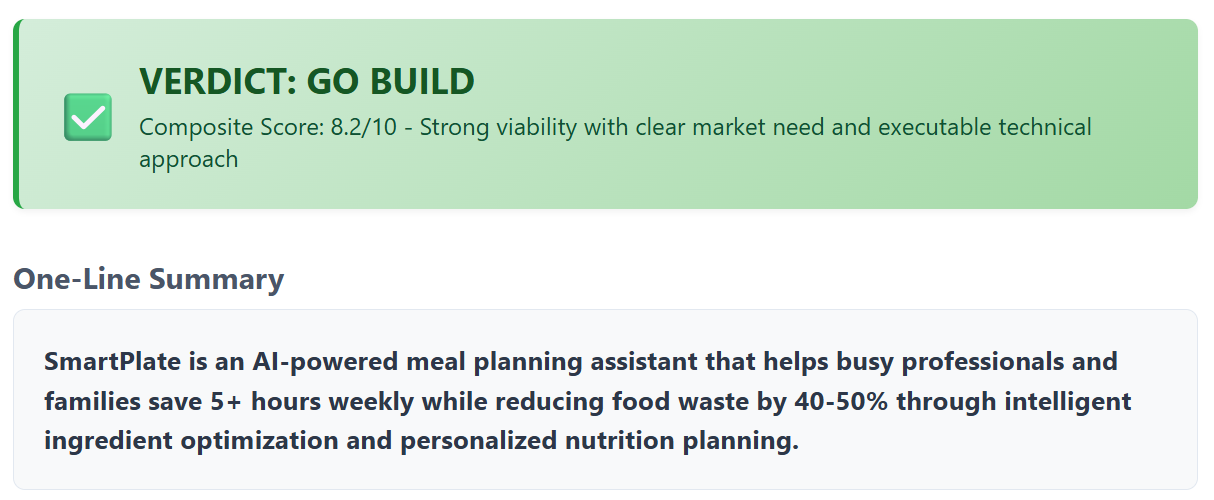Click the "VERDICT: GO BUILD" heading
1214x500 pixels.
coord(306,82)
